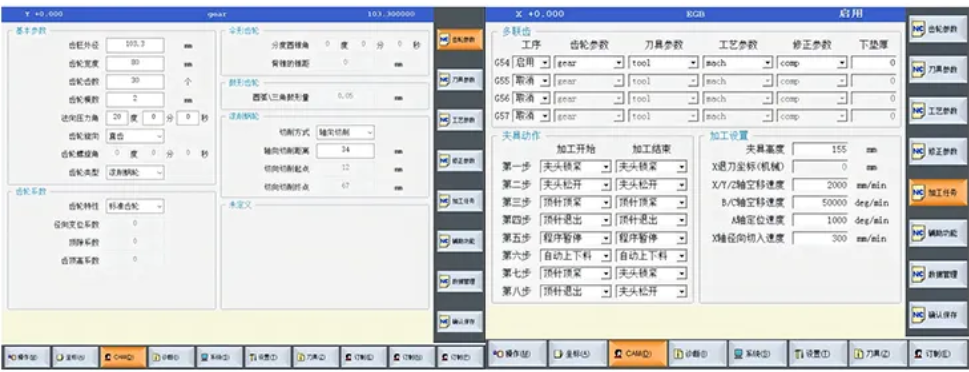
Task: Open 齿轮类型 dropdown in left window
Action: click(x=135, y=172)
